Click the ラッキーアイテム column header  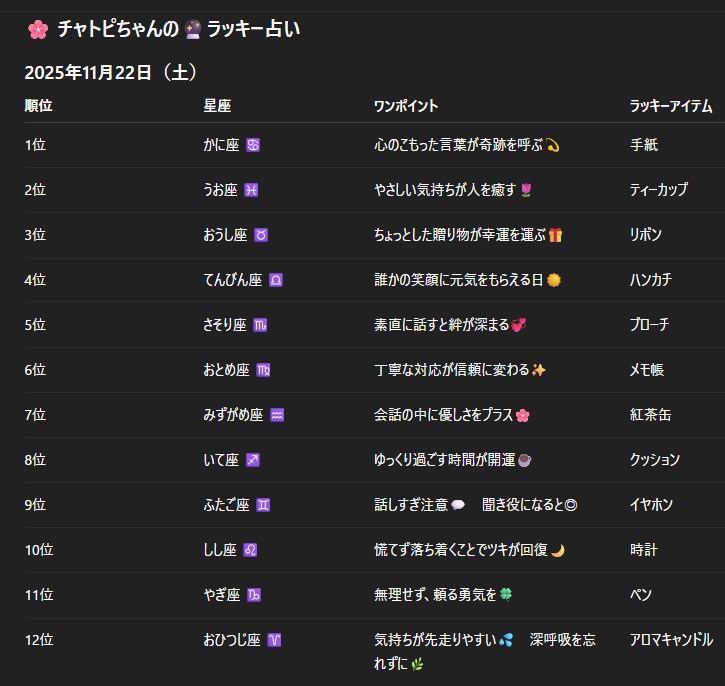click(670, 106)
